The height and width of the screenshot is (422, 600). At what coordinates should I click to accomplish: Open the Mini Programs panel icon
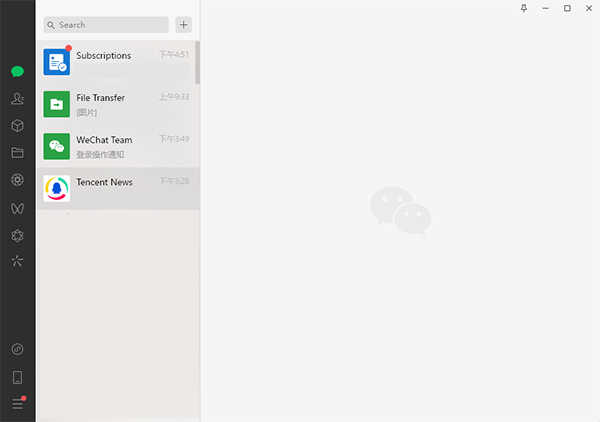tap(17, 349)
